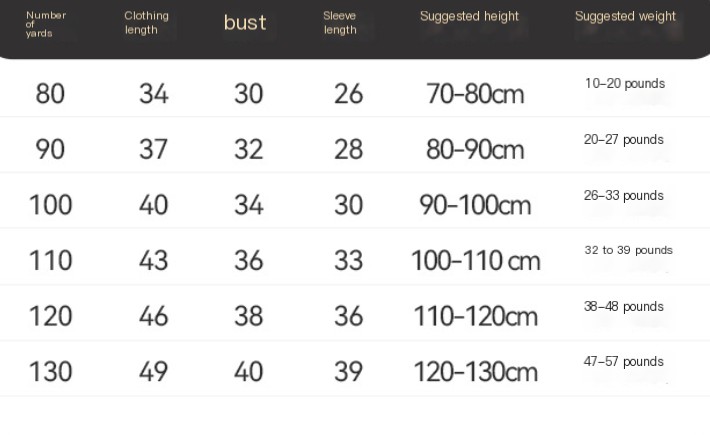
Task: Click the '10-20 pounds' weight cell
Action: 625,84
